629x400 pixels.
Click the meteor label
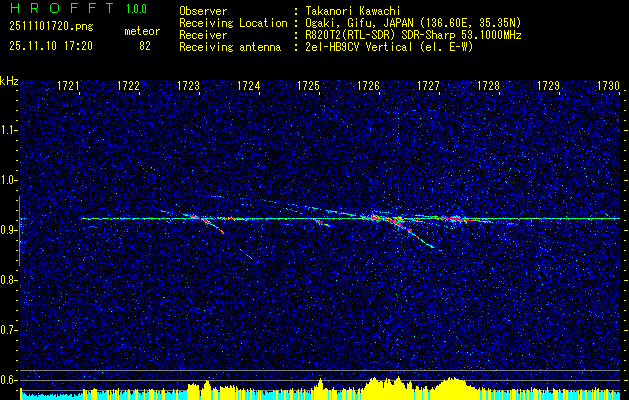(142, 31)
